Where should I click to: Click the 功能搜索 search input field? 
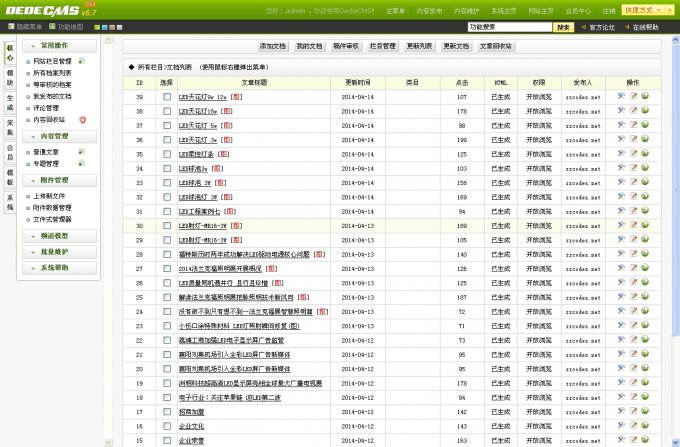(510, 27)
